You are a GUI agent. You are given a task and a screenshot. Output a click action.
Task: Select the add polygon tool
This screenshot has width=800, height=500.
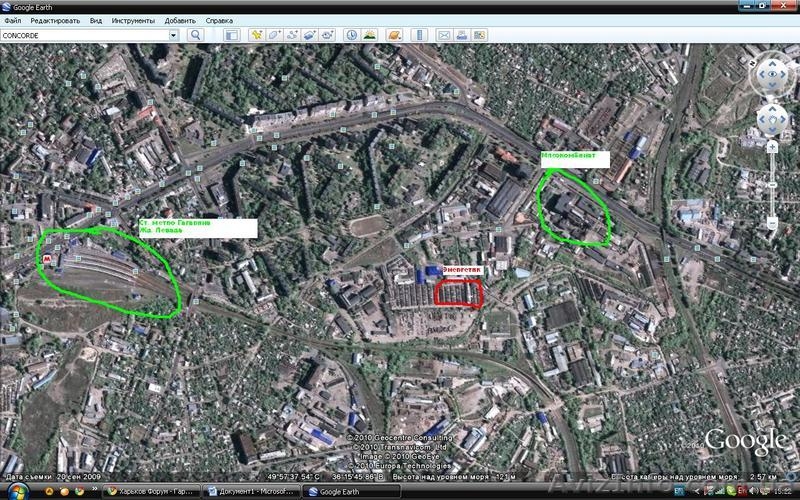pos(274,35)
